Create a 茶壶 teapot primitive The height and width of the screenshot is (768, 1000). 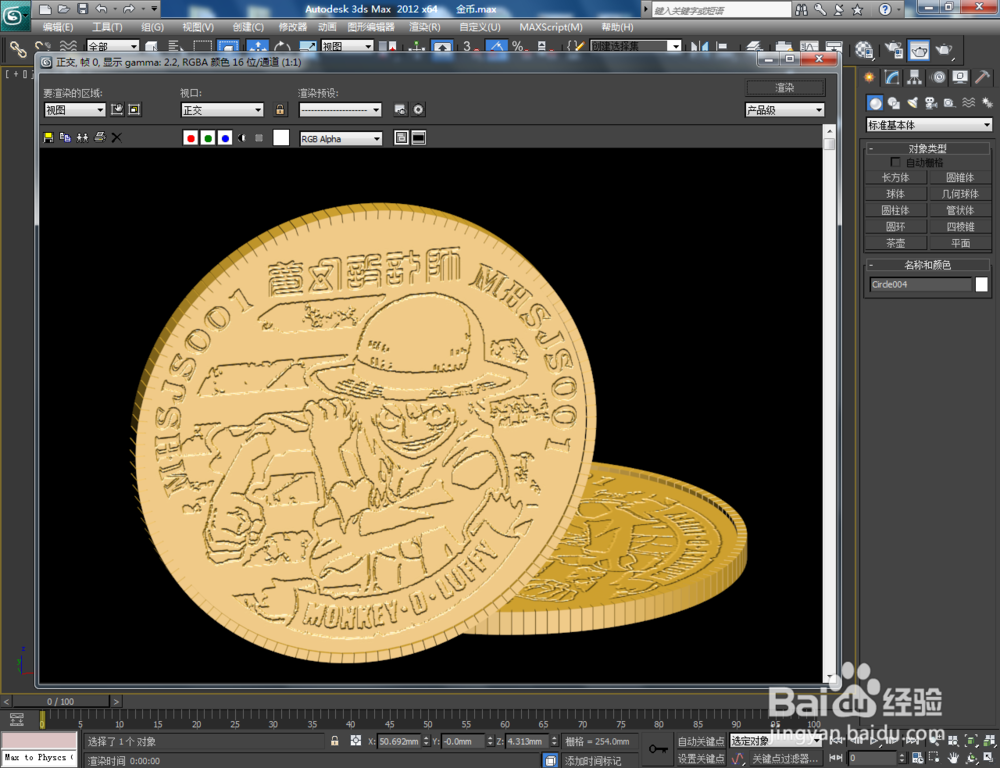pyautogui.click(x=895, y=243)
